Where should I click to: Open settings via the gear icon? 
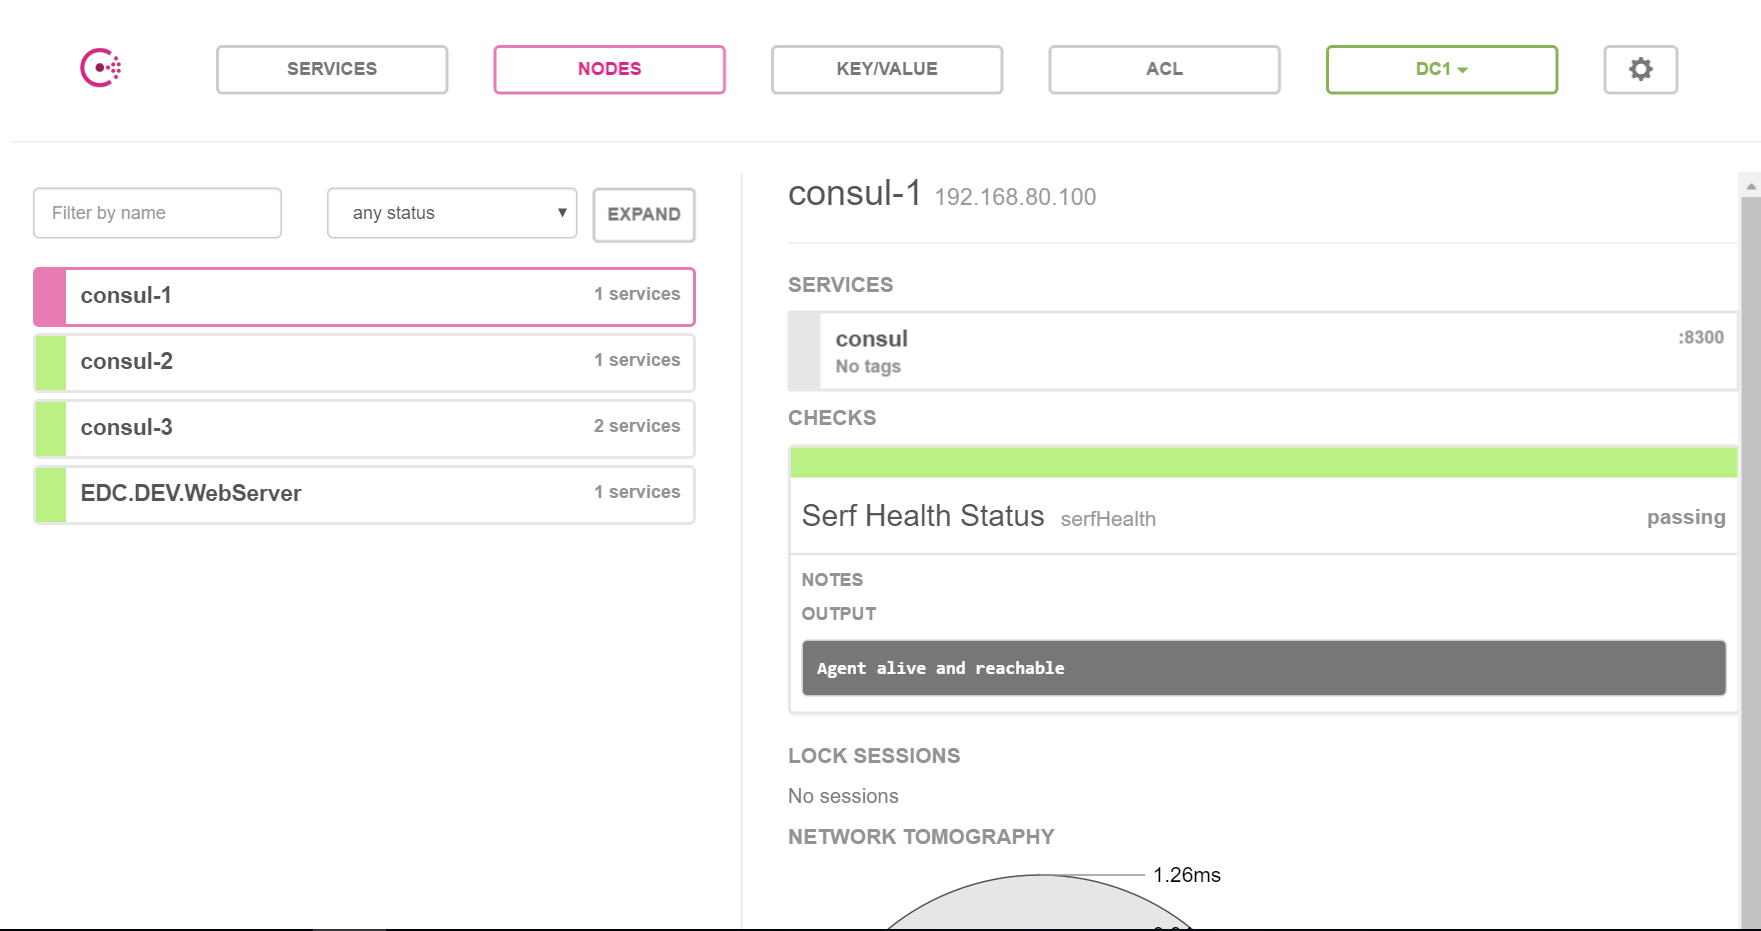coord(1640,69)
